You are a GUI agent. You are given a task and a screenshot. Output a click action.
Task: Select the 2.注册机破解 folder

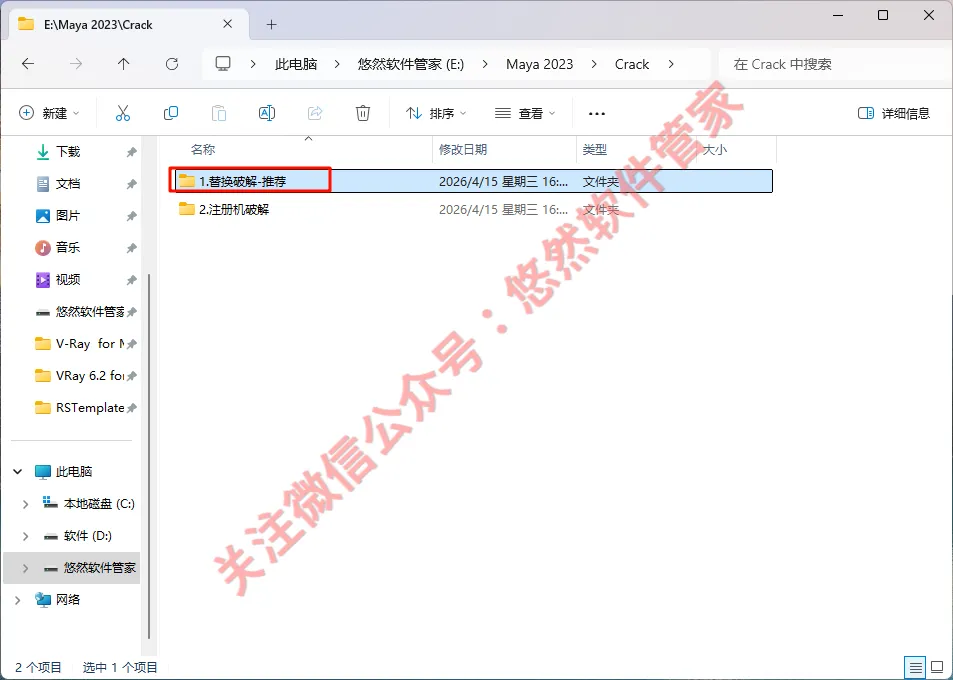point(234,209)
